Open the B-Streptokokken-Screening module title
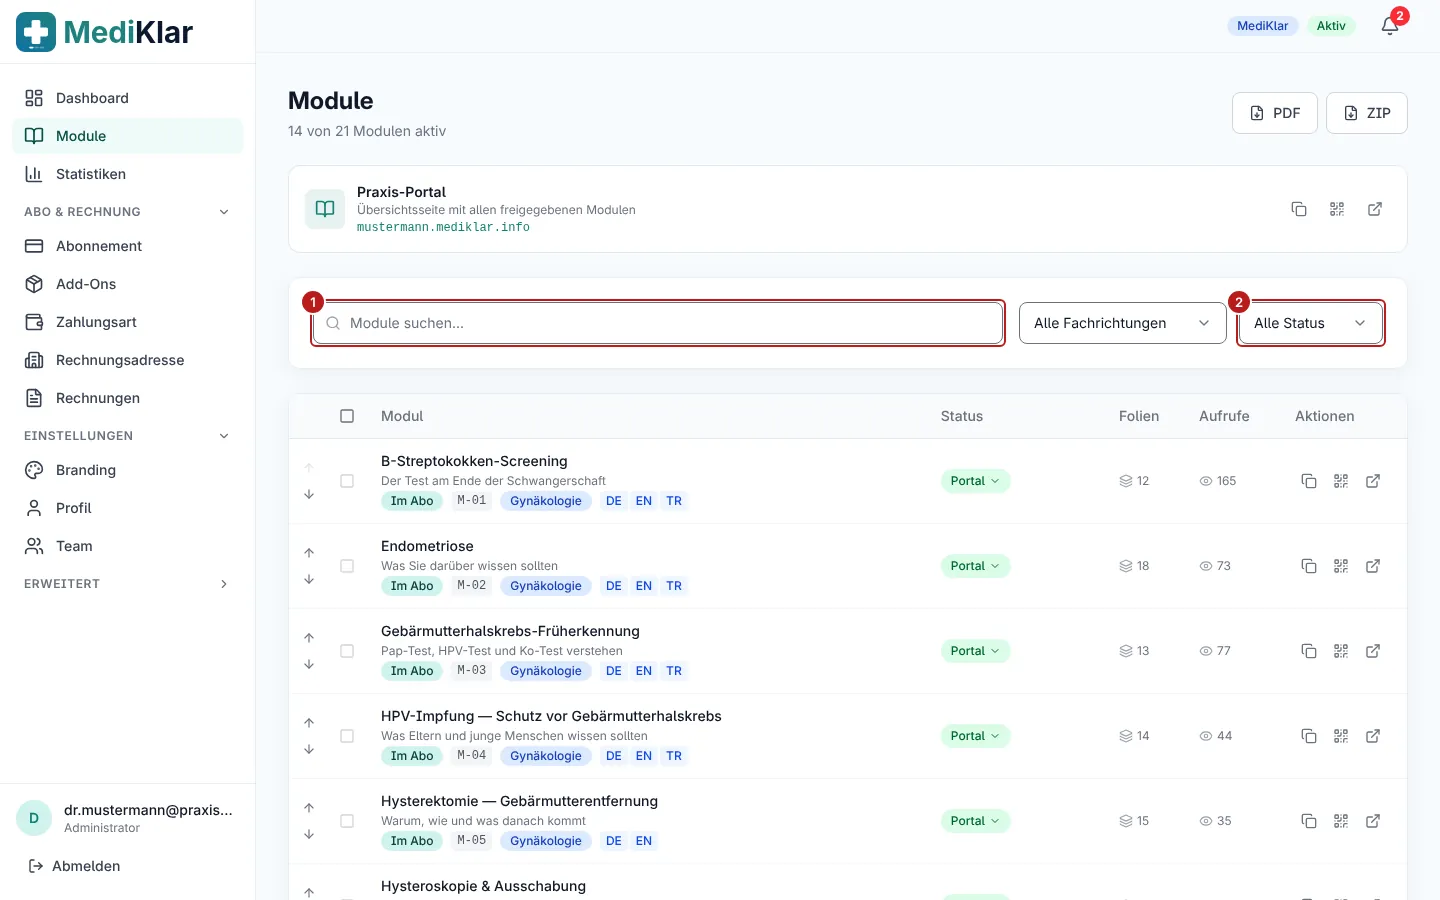The height and width of the screenshot is (900, 1440). coord(474,461)
